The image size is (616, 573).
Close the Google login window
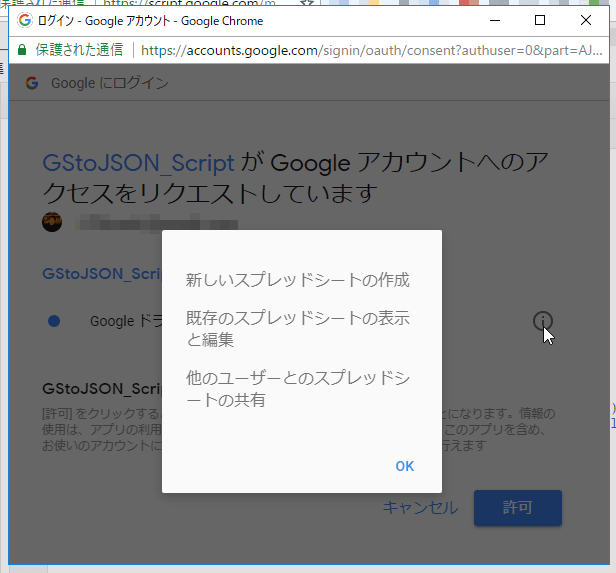[586, 20]
